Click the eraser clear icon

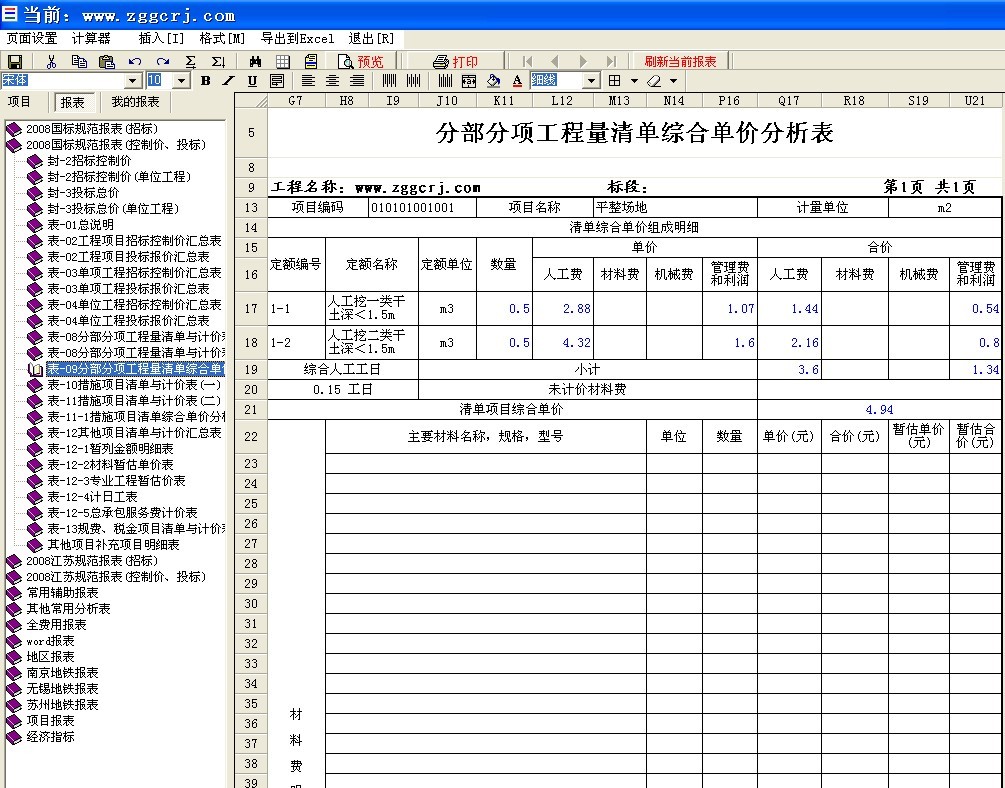(x=654, y=81)
